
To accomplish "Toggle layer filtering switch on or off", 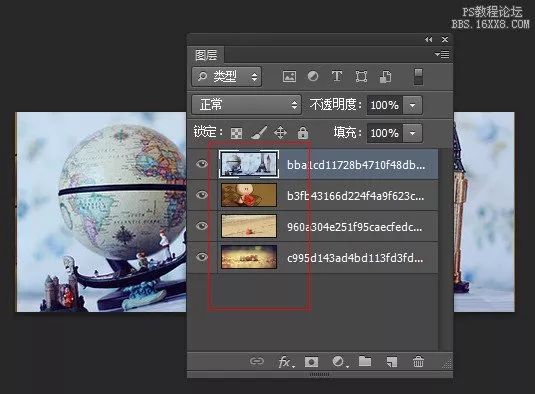I will click(x=418, y=76).
